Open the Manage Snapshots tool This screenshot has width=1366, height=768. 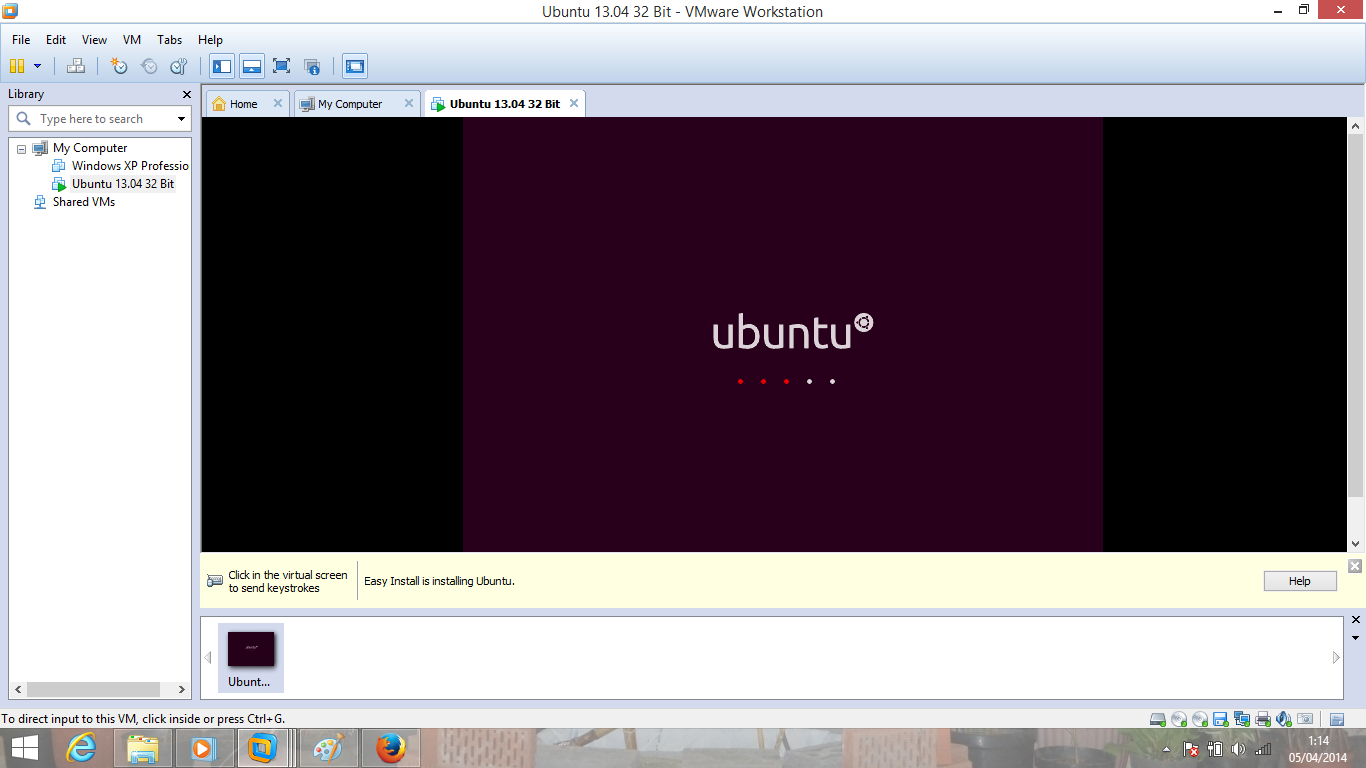tap(177, 66)
